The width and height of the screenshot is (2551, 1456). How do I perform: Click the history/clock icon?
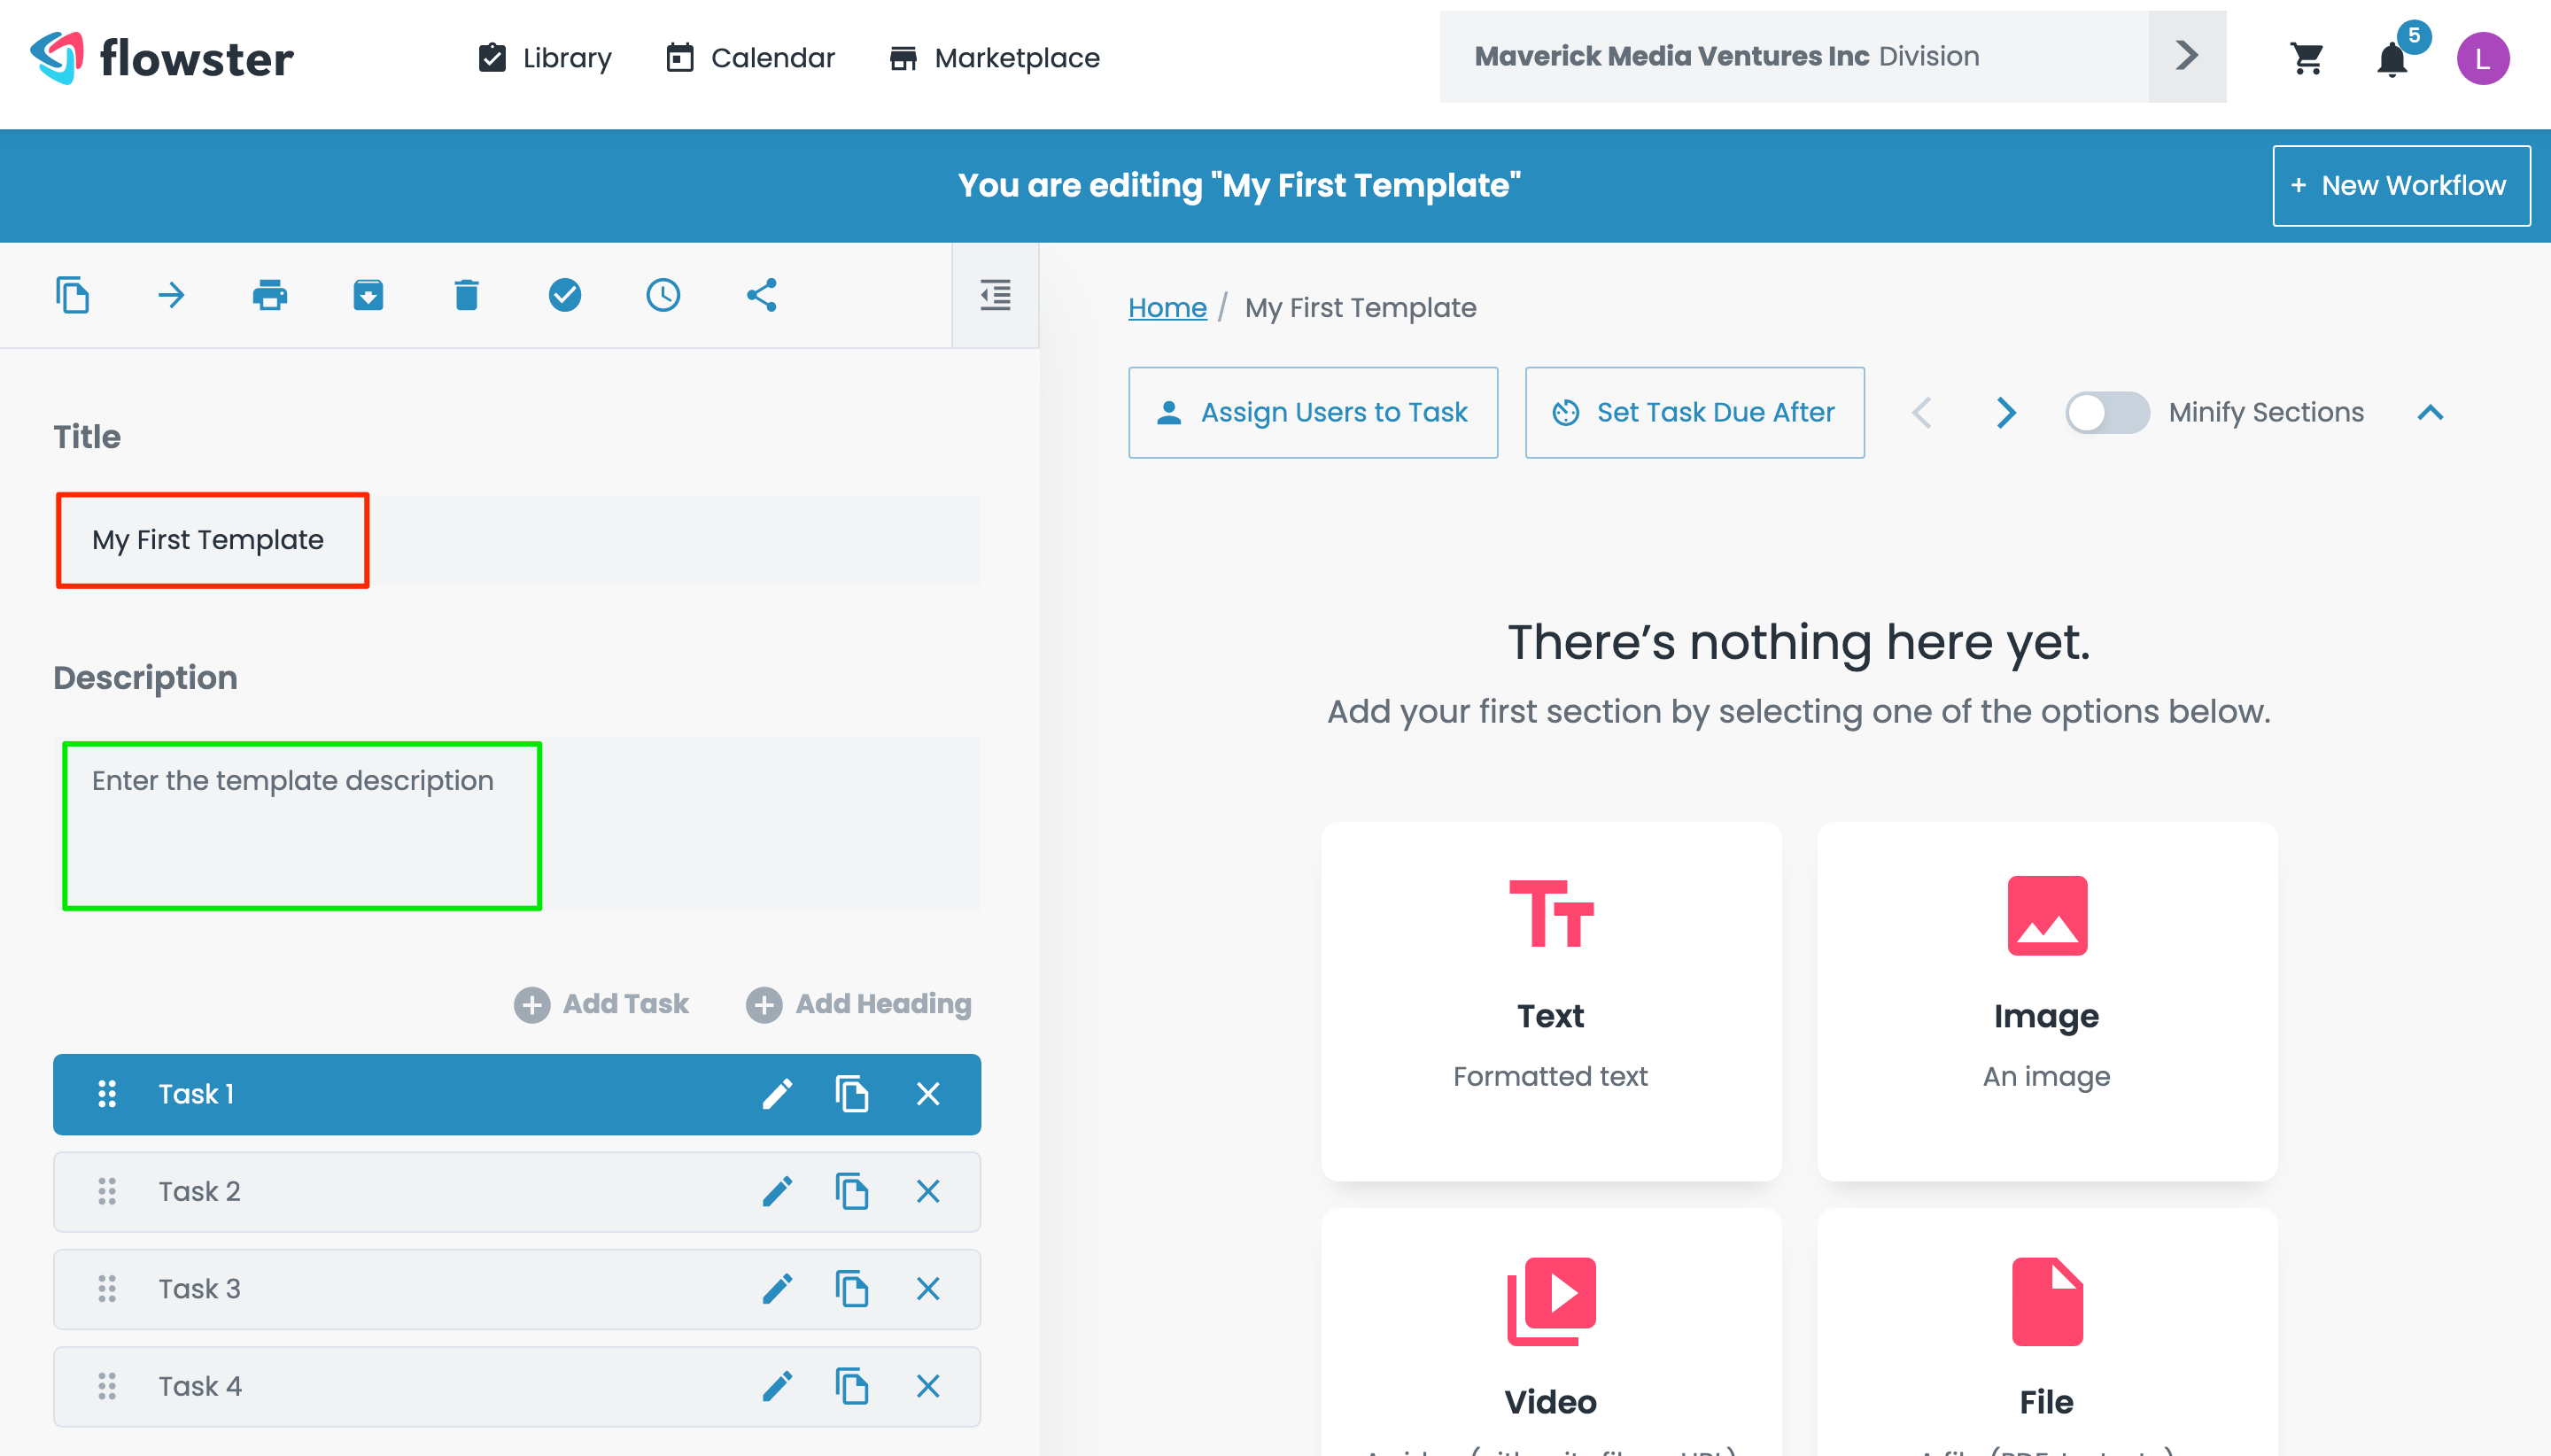click(x=663, y=292)
